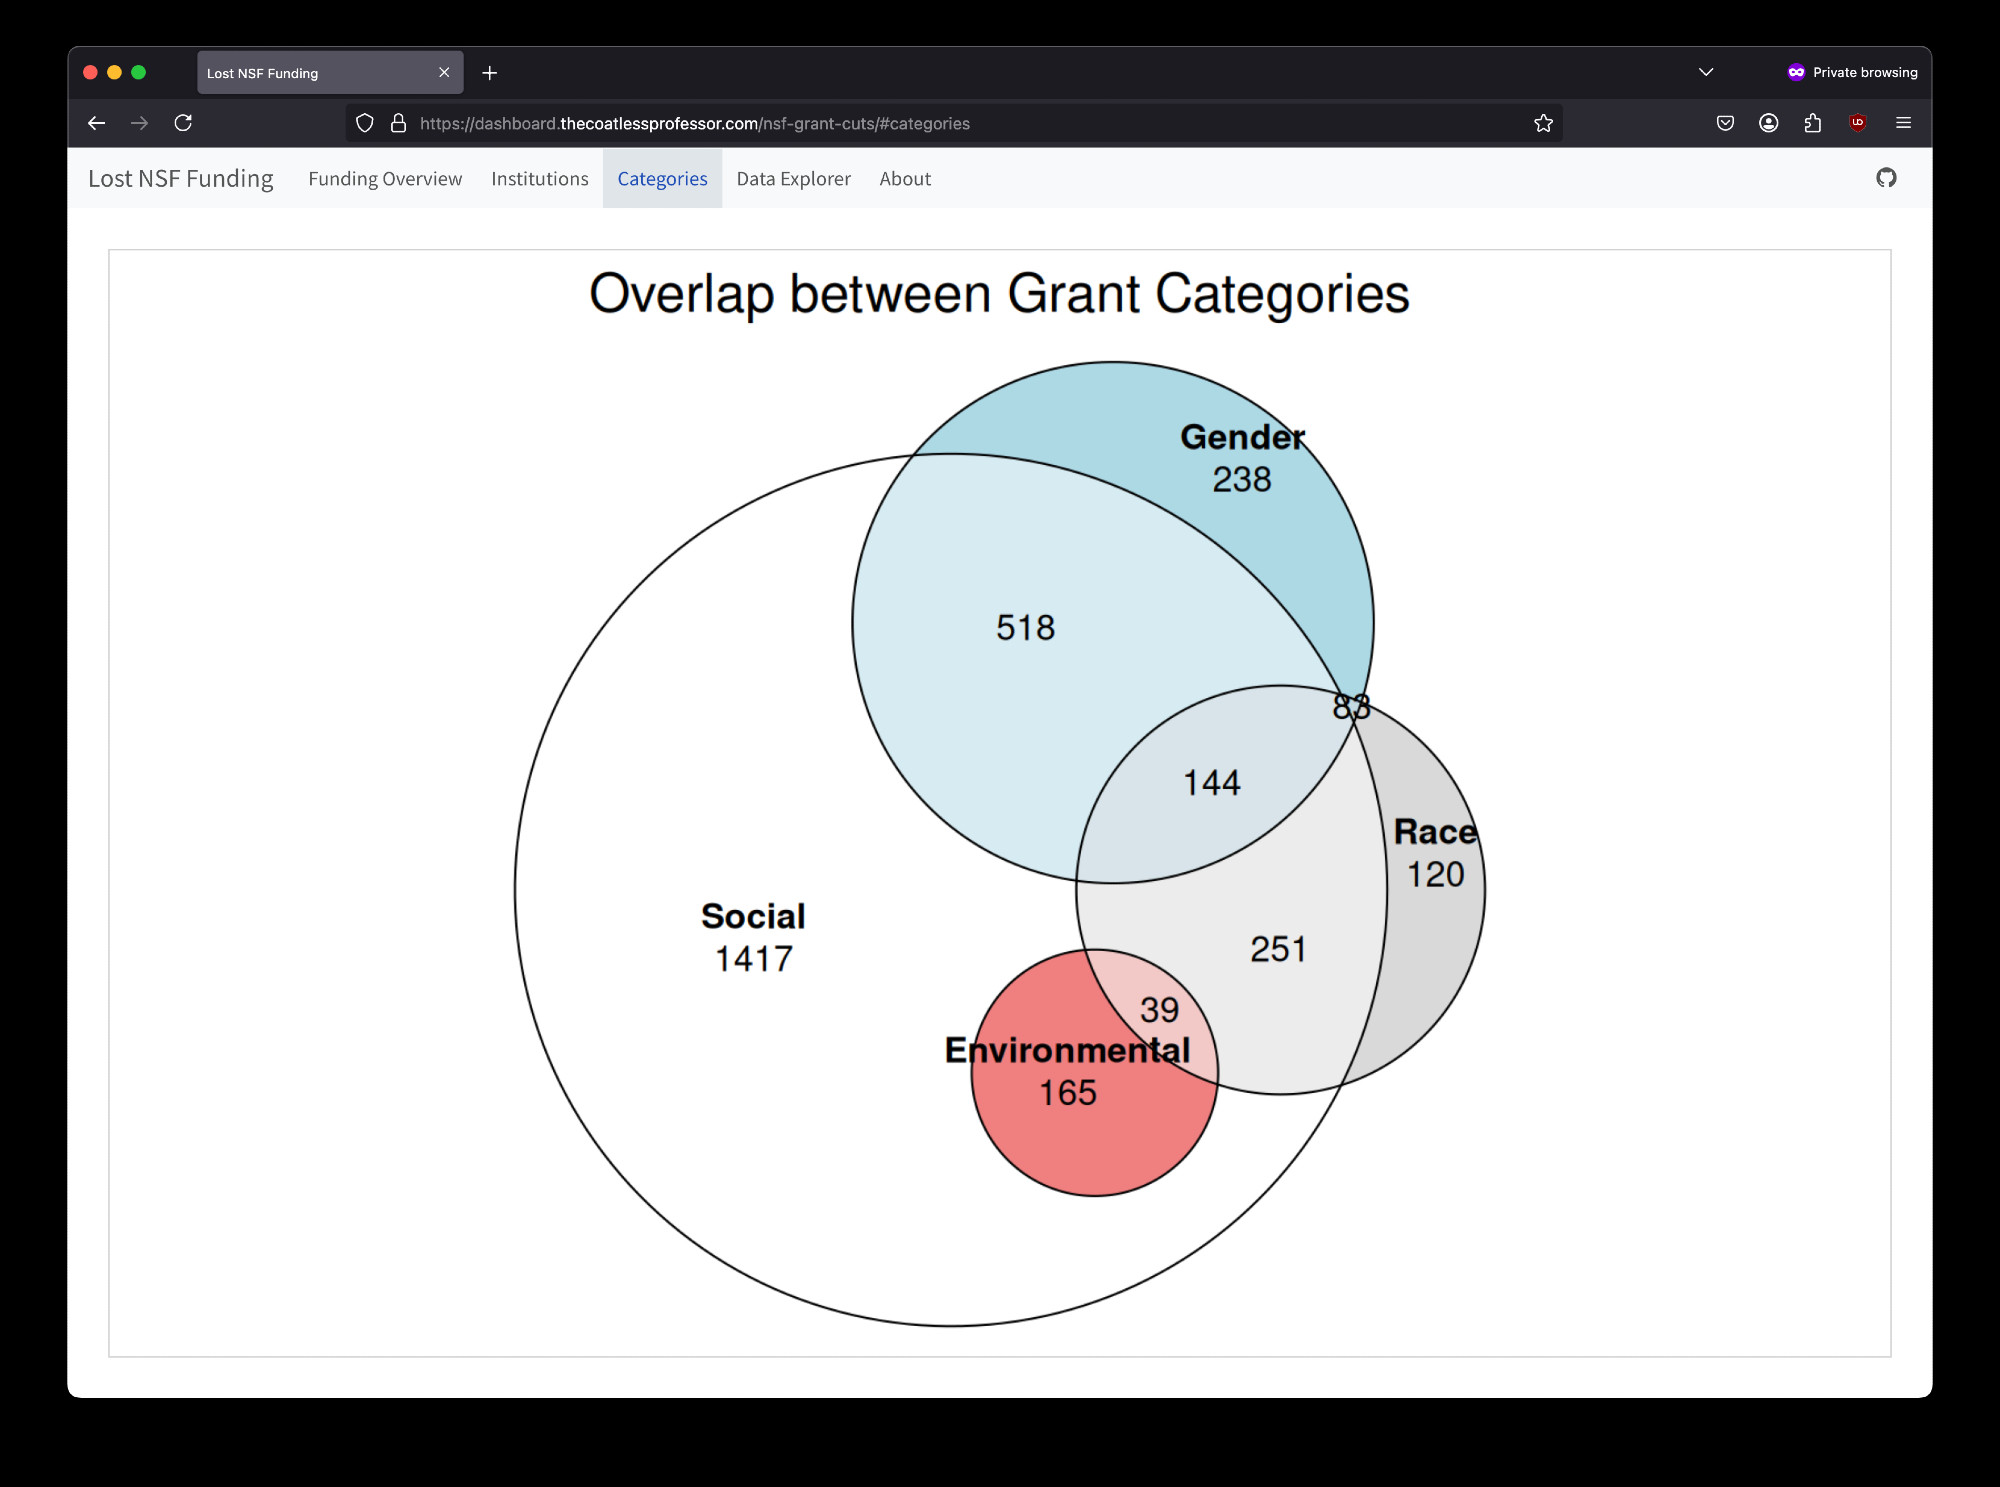Open a new browser tab

pos(489,73)
